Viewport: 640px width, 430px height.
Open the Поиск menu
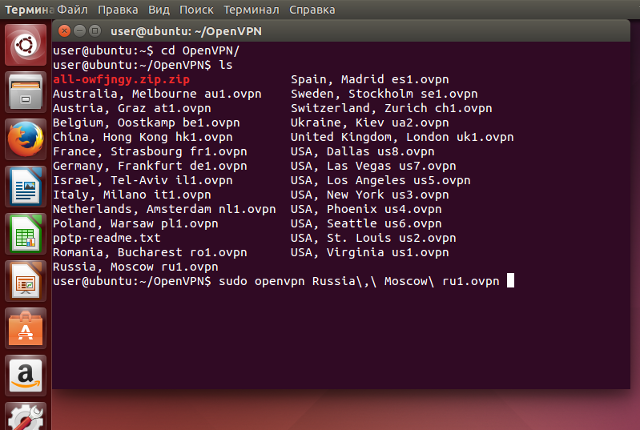tap(196, 9)
